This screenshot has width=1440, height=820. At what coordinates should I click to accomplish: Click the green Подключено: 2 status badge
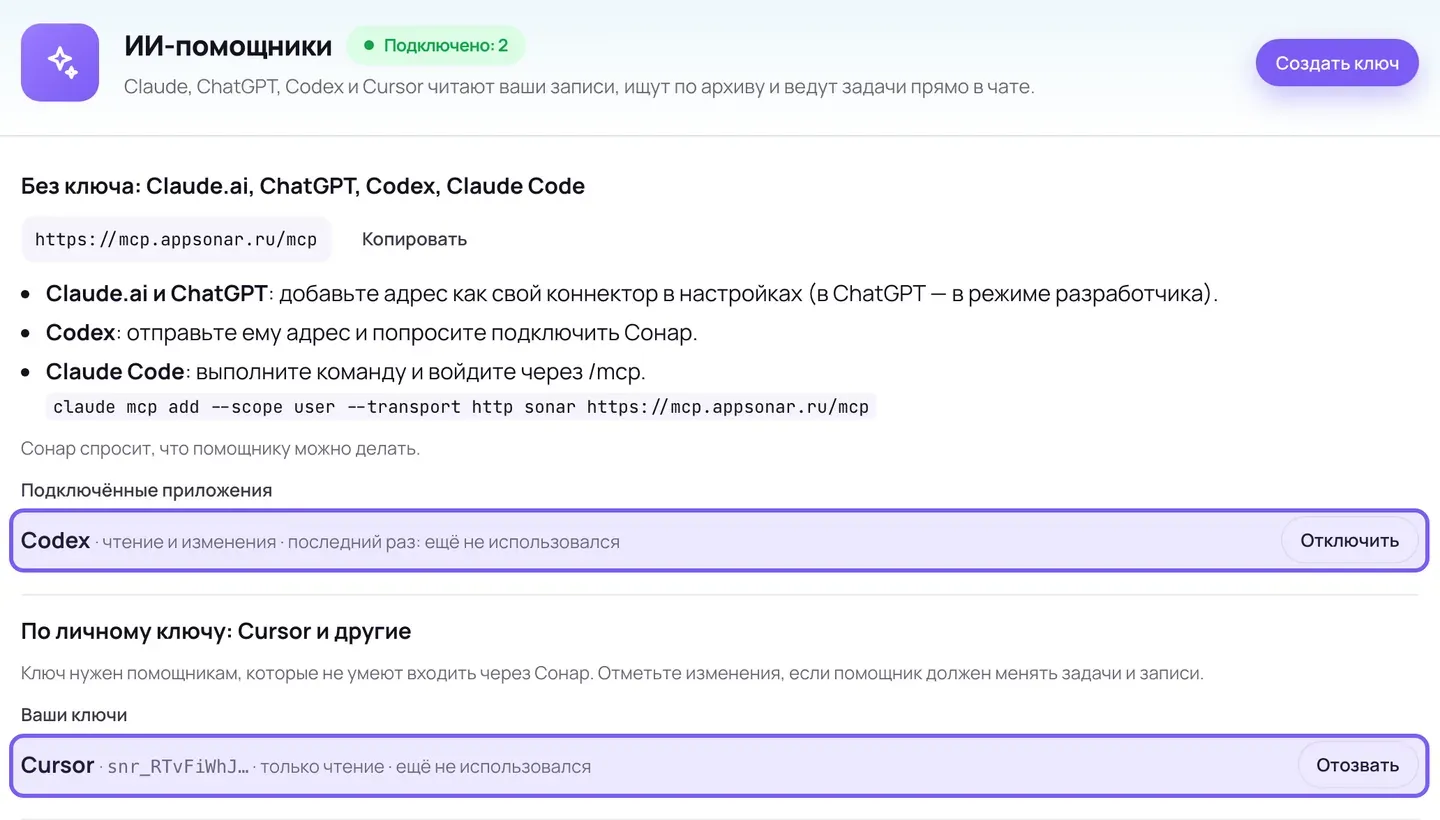pyautogui.click(x=436, y=46)
